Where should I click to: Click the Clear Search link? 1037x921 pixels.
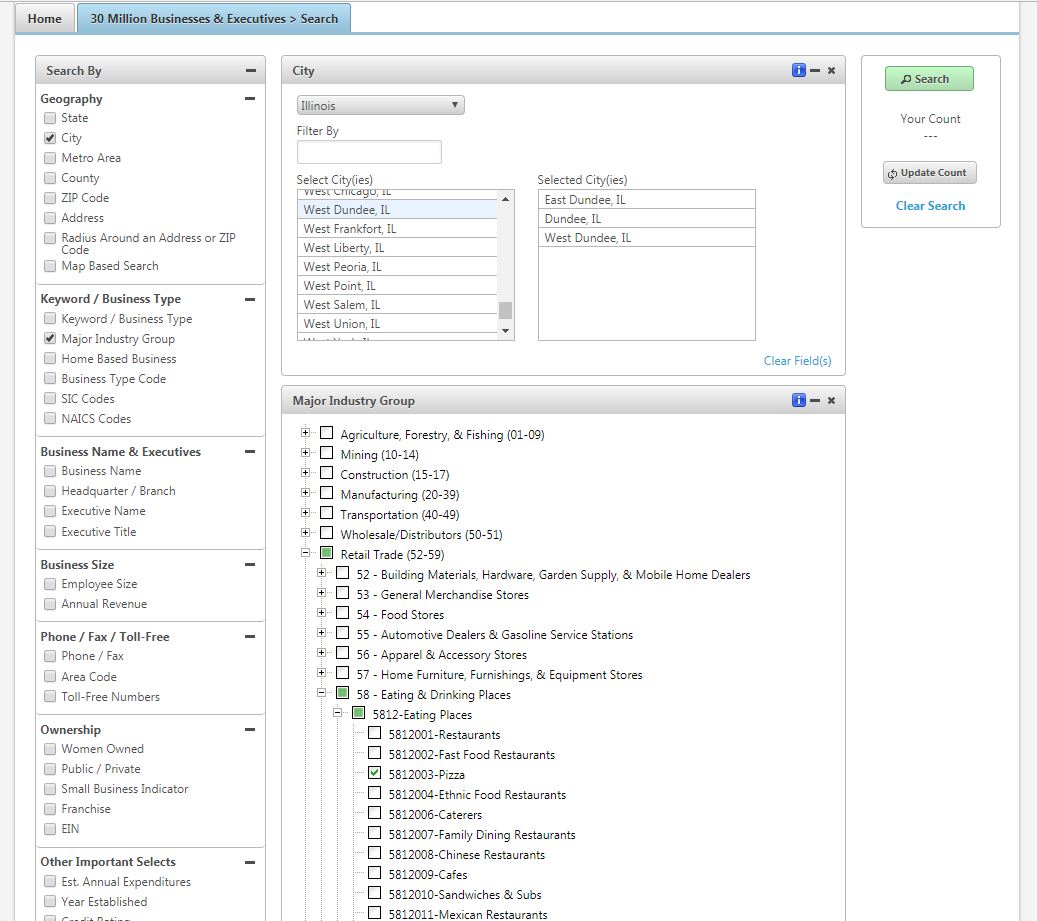point(930,206)
